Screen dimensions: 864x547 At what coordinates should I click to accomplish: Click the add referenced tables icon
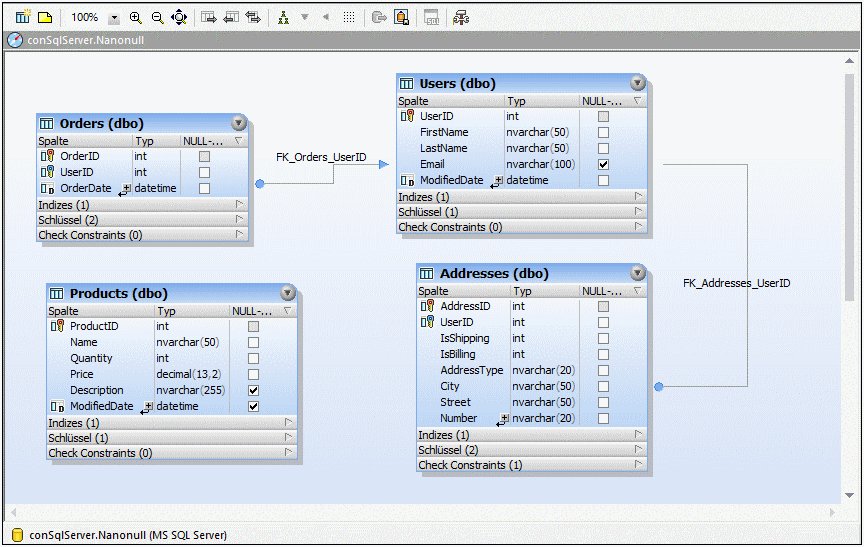[209, 18]
